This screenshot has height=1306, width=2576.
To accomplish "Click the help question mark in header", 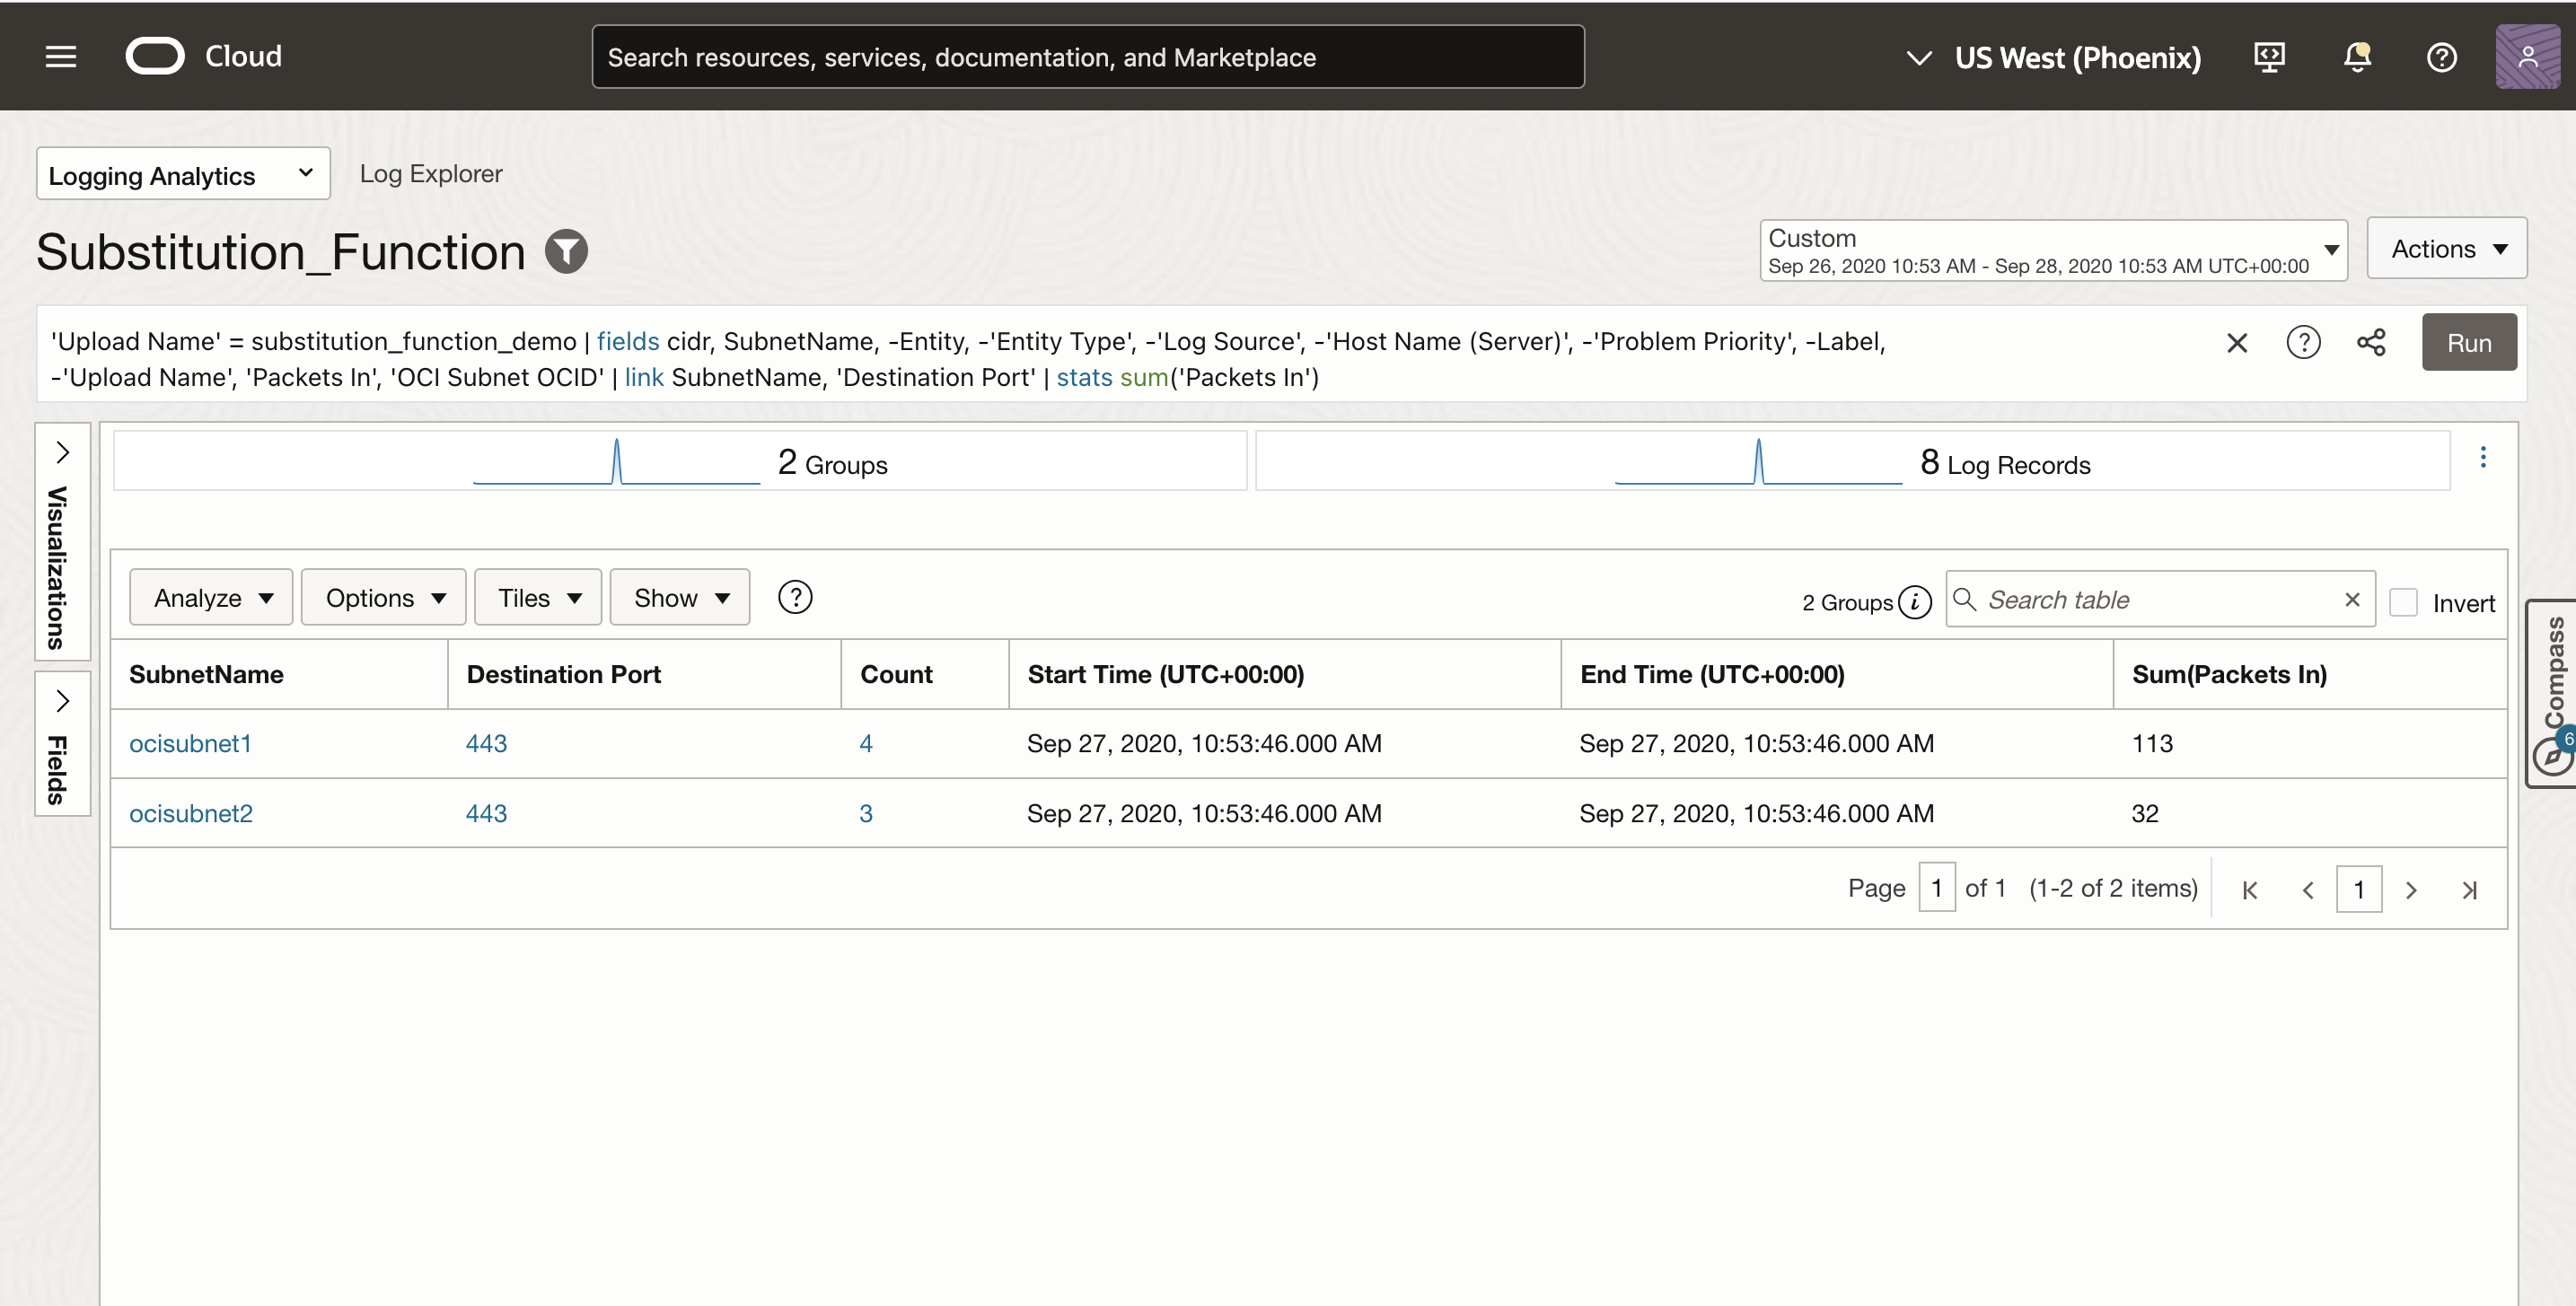I will 2441,57.
